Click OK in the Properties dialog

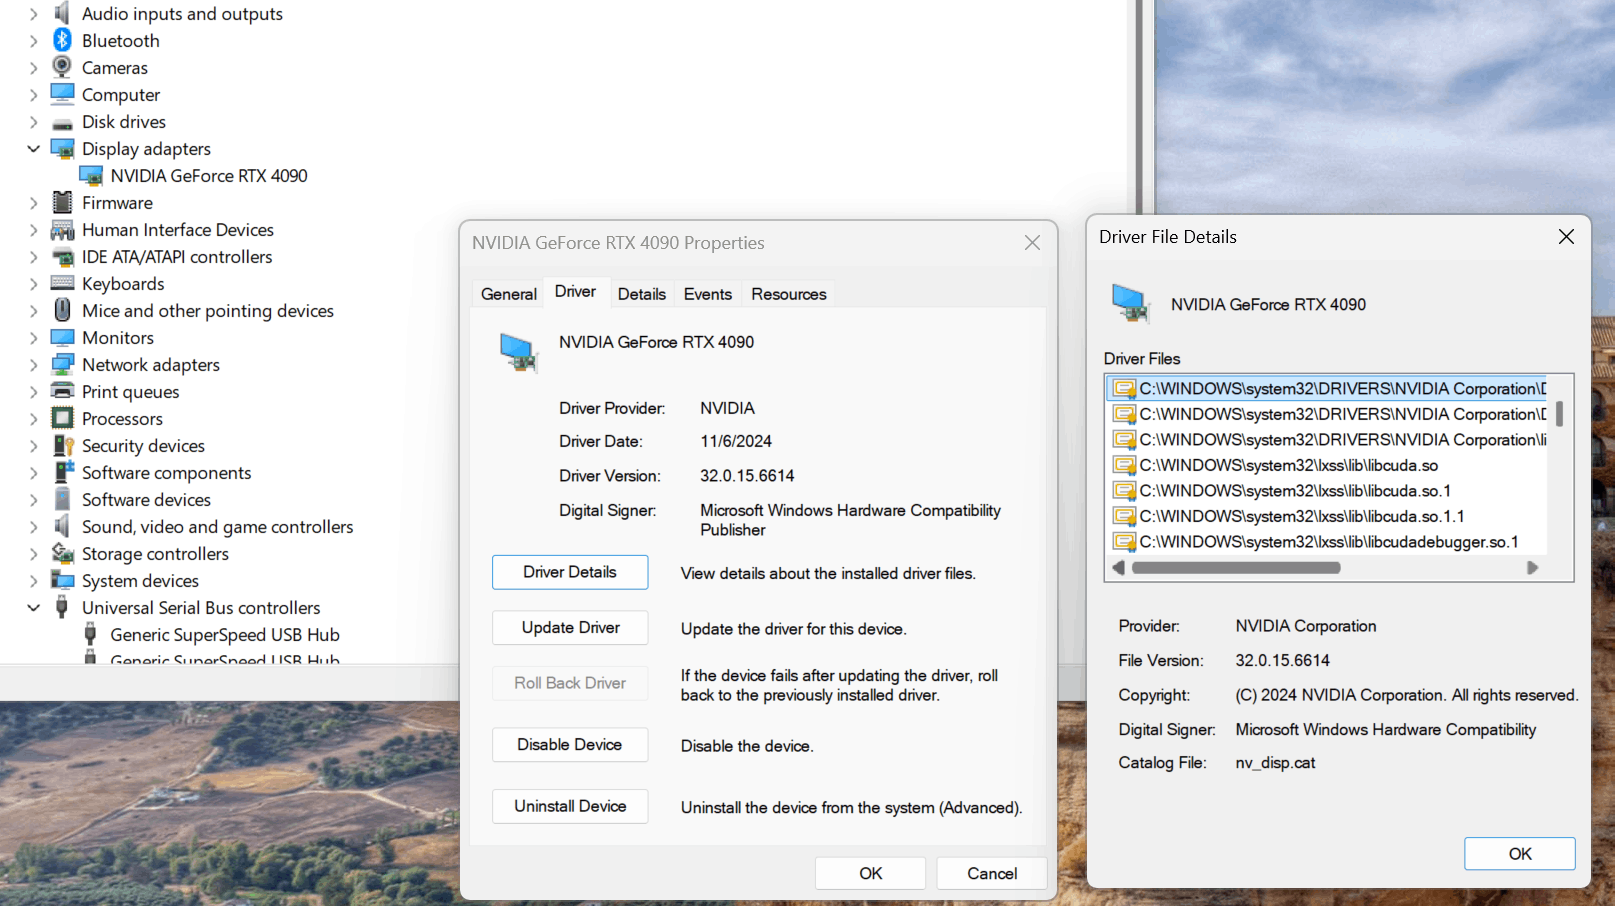[x=870, y=873]
